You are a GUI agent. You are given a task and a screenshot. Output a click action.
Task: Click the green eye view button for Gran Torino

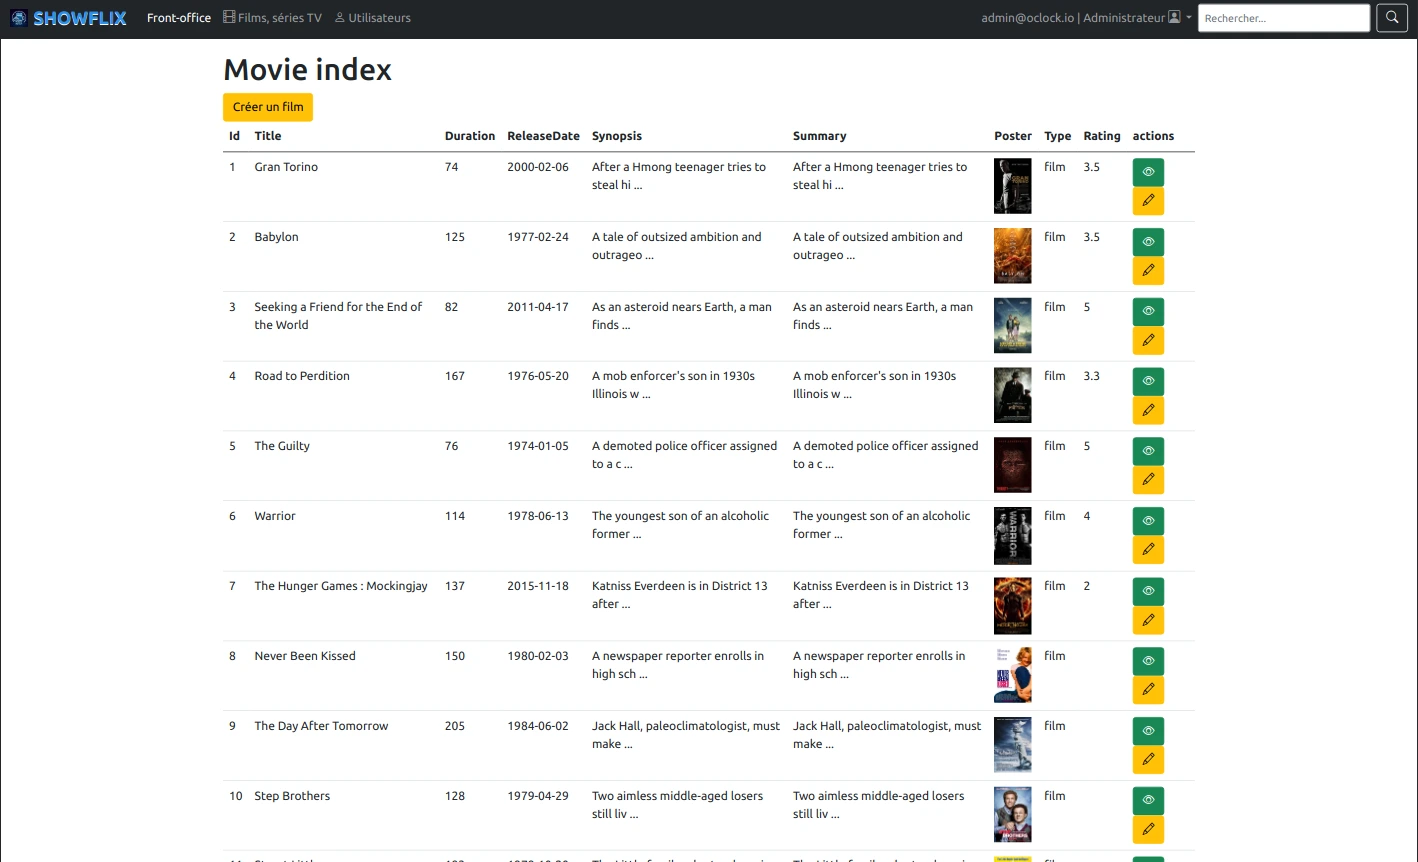(x=1148, y=172)
